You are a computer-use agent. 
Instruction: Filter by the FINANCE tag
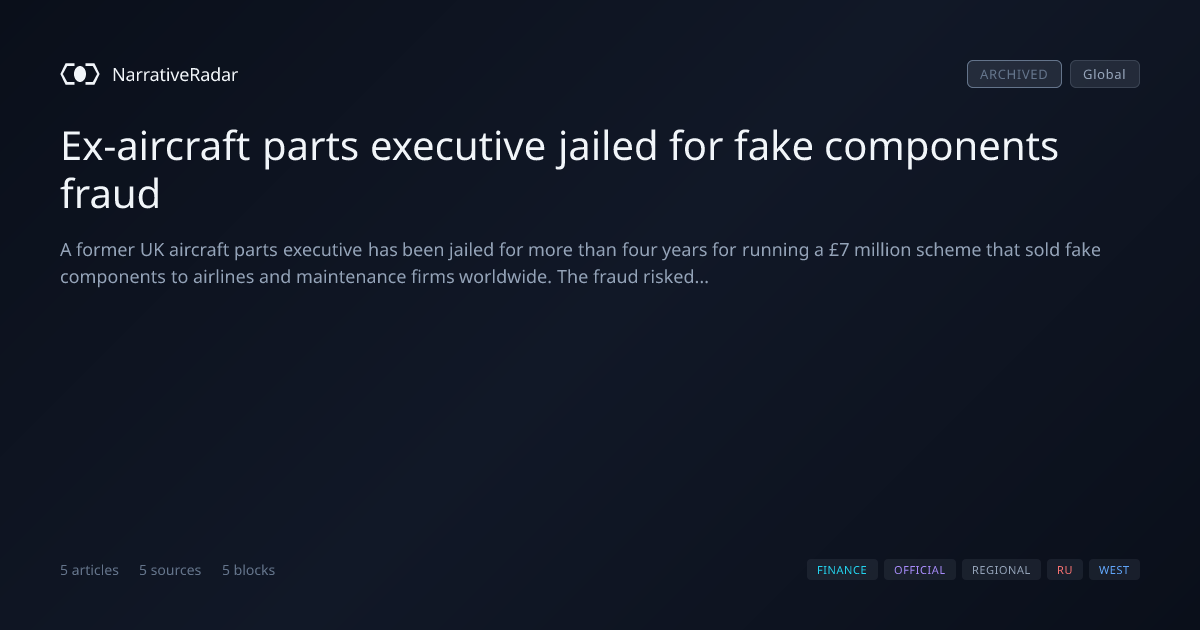842,570
